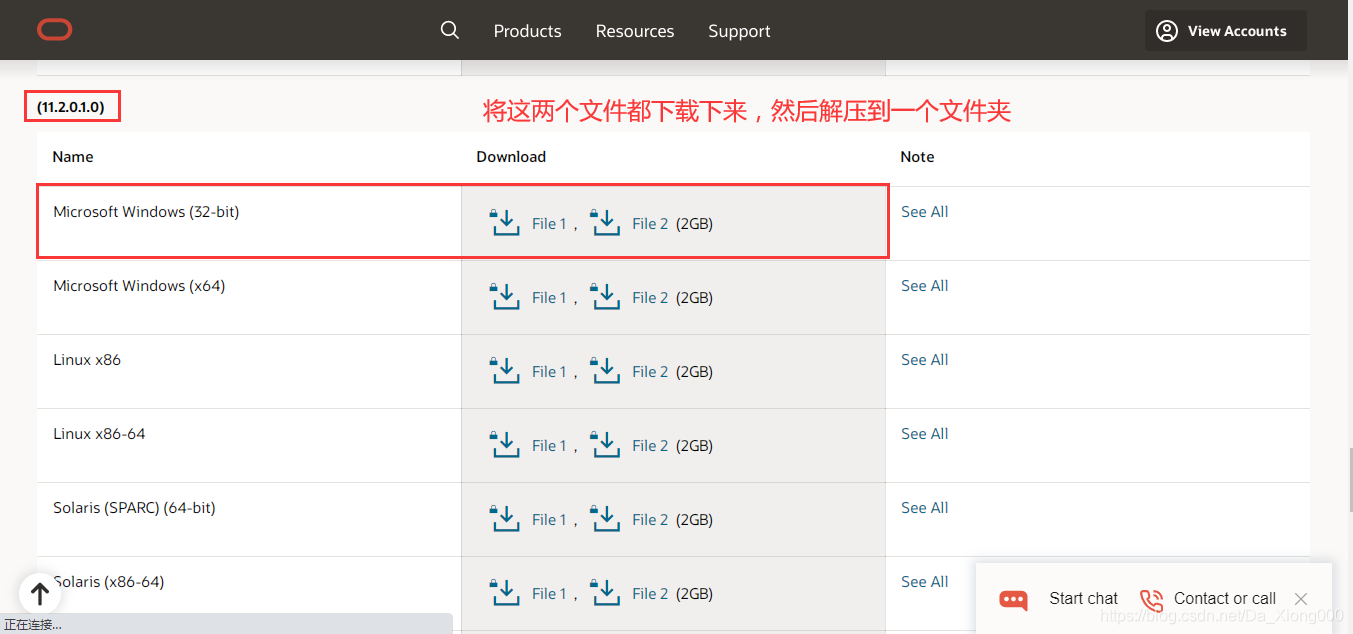Open File 2 link for Microsoft Windows (x64)
This screenshot has width=1353, height=634.
click(x=650, y=298)
